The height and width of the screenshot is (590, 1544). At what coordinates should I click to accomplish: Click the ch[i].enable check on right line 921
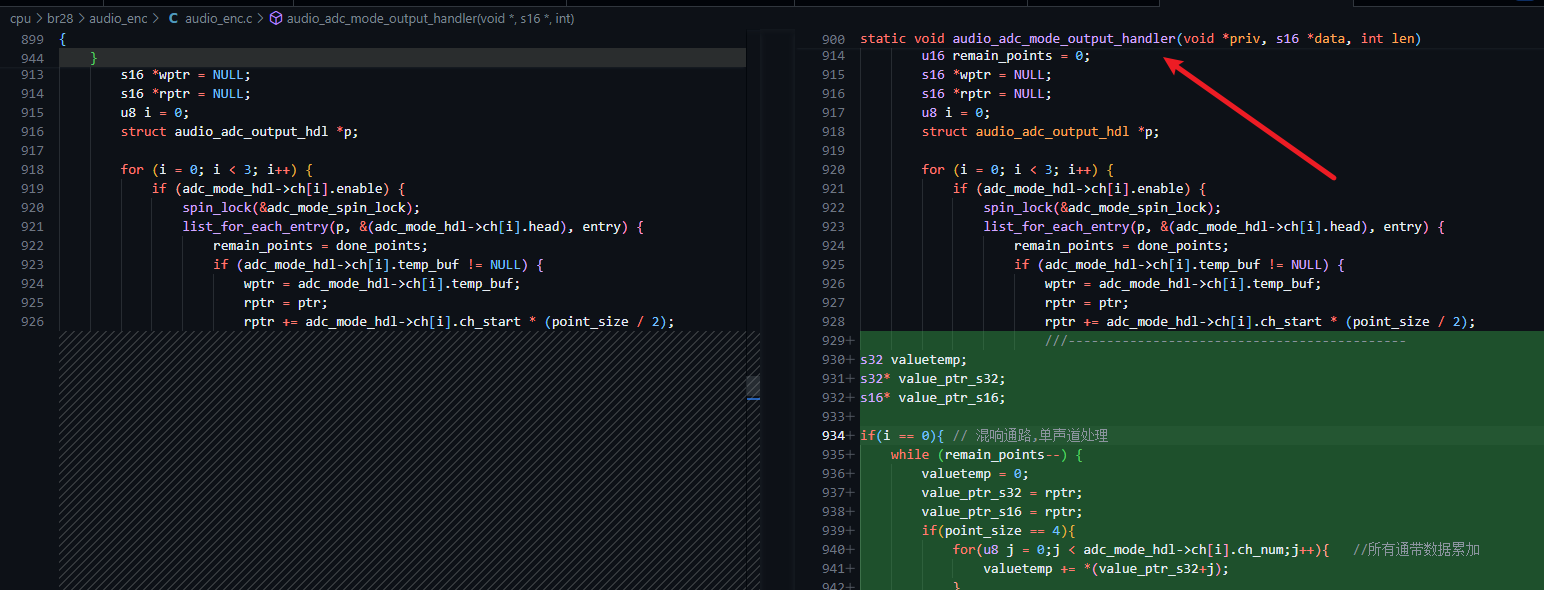pyautogui.click(x=1080, y=189)
